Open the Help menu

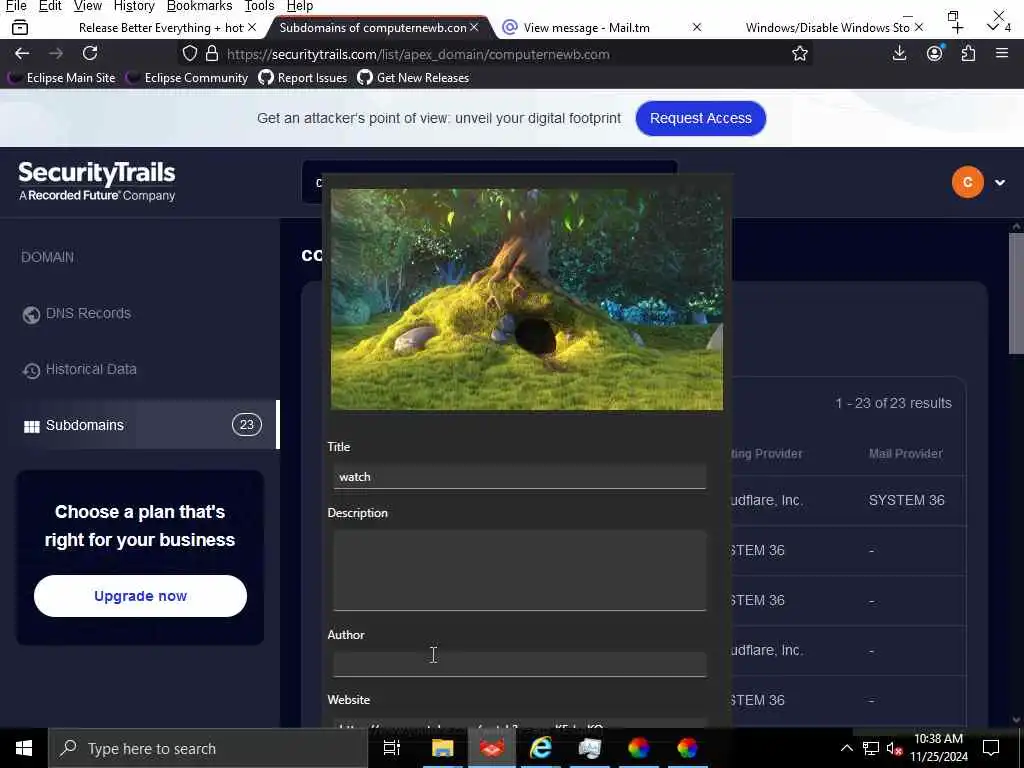(x=300, y=6)
